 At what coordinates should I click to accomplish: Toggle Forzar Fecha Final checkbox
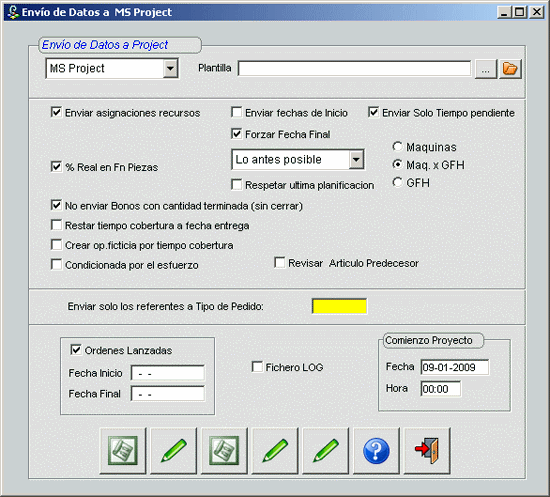coord(236,134)
